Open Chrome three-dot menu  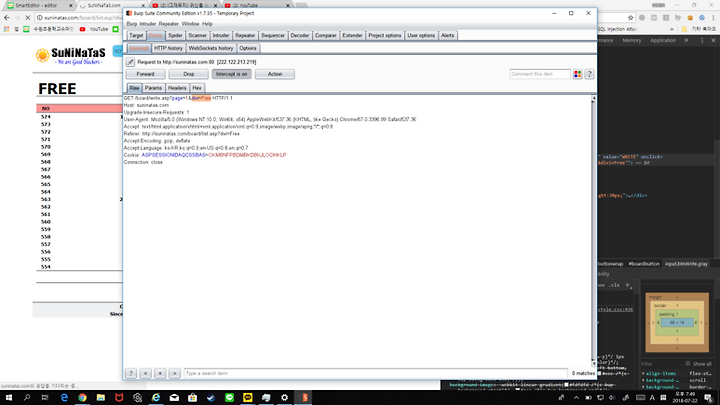[x=713, y=17]
